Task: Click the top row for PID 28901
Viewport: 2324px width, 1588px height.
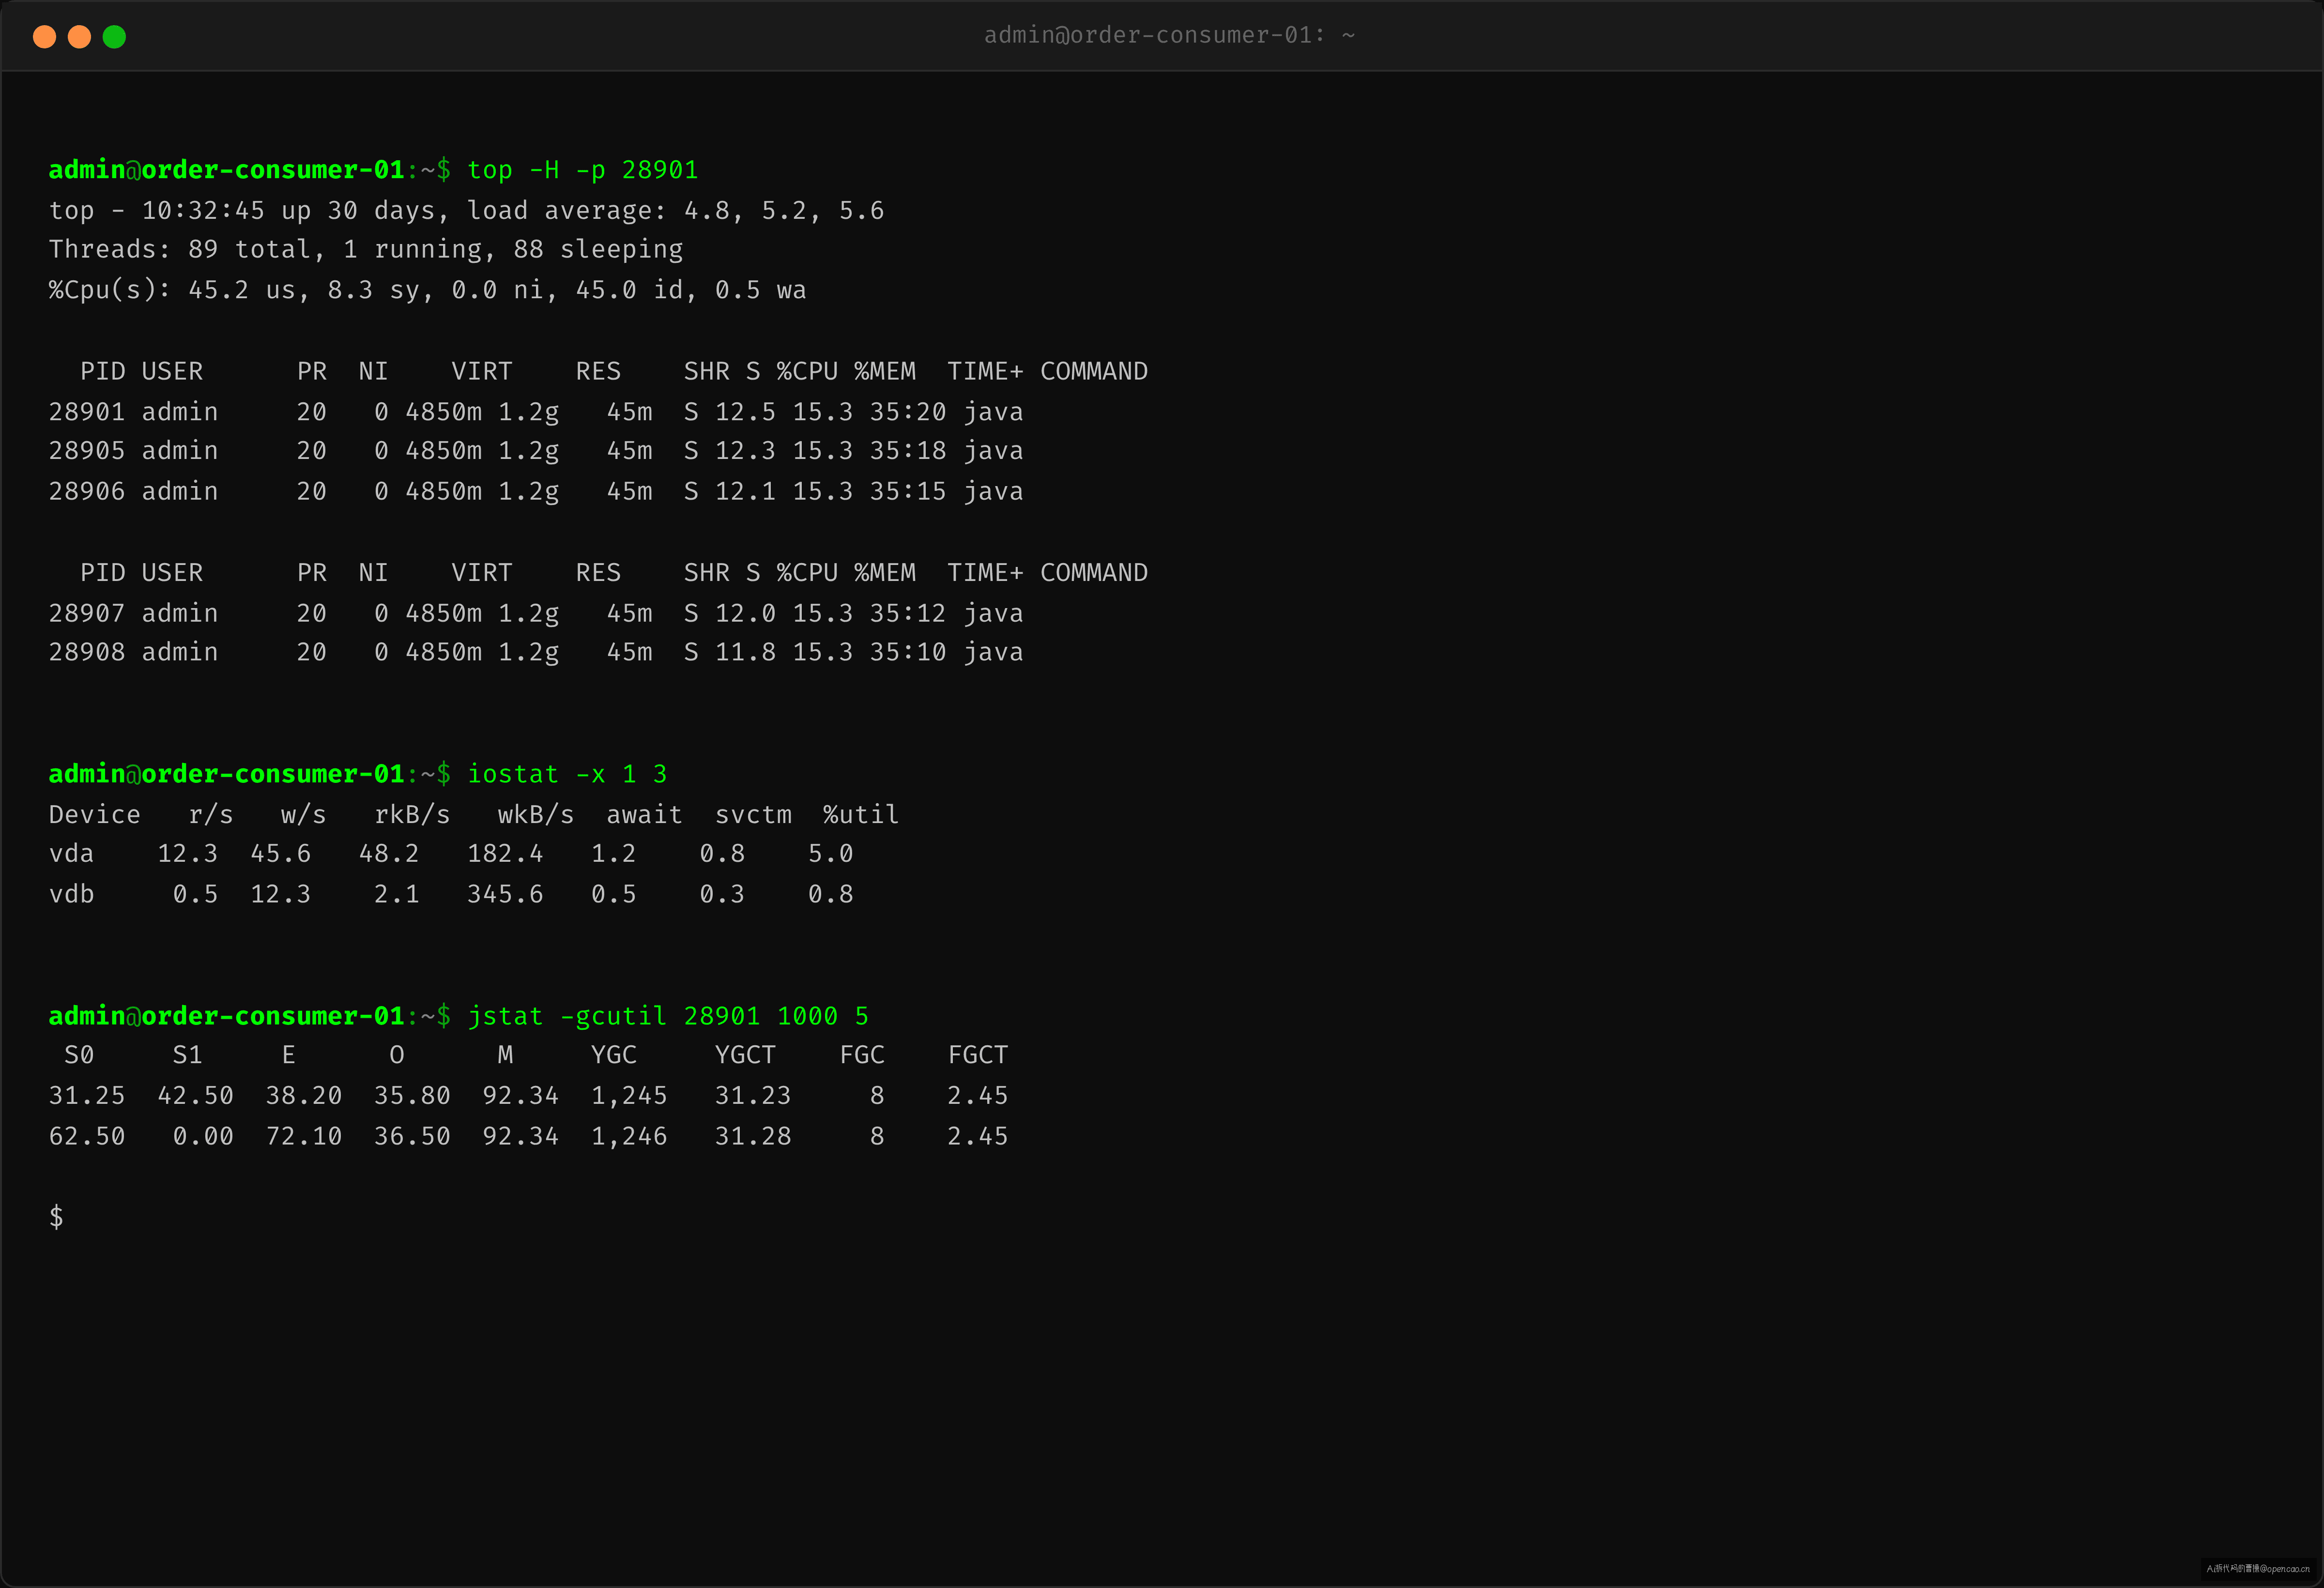Action: pyautogui.click(x=536, y=412)
